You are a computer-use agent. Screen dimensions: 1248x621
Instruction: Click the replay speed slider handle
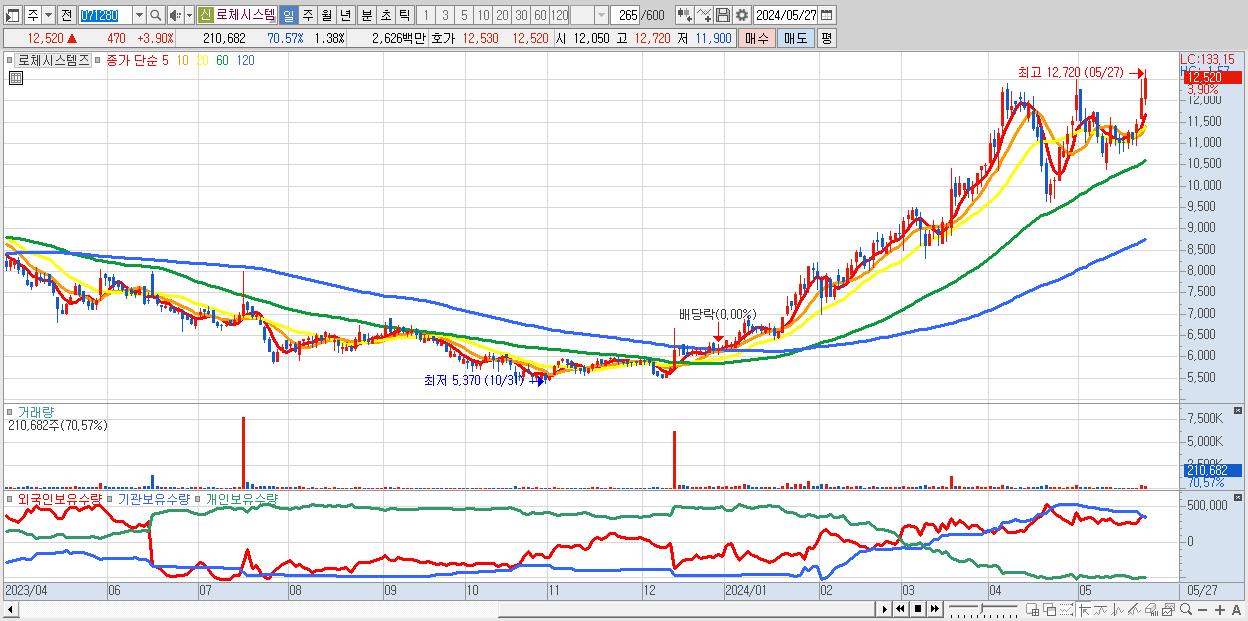click(981, 607)
